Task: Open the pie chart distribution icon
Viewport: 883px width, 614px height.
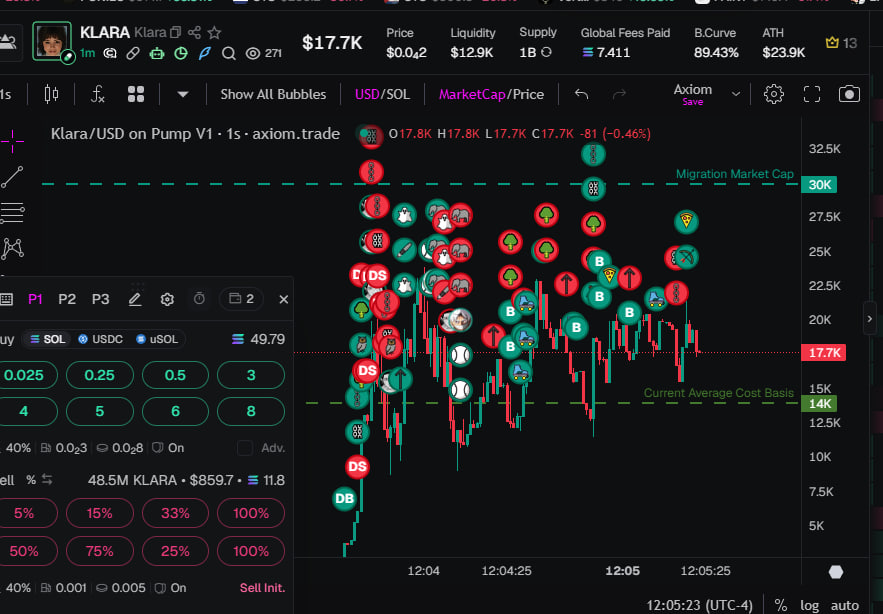Action: point(181,54)
